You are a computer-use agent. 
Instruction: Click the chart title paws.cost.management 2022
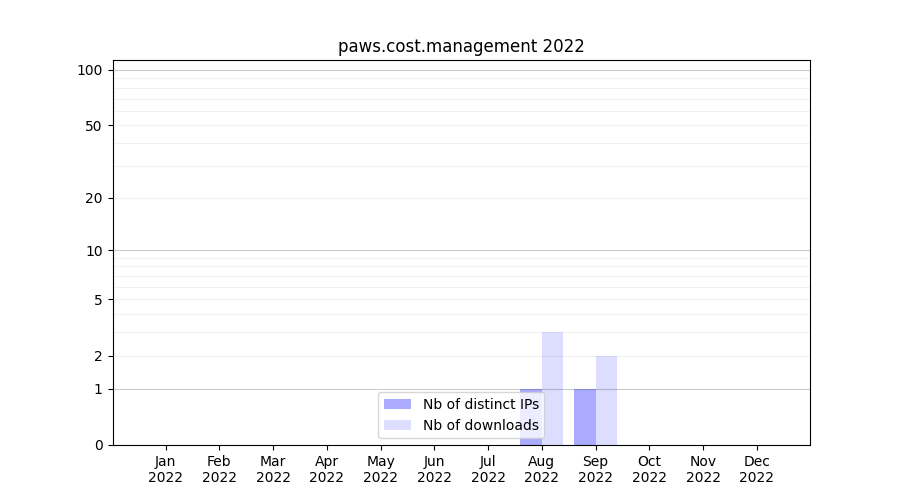click(461, 46)
